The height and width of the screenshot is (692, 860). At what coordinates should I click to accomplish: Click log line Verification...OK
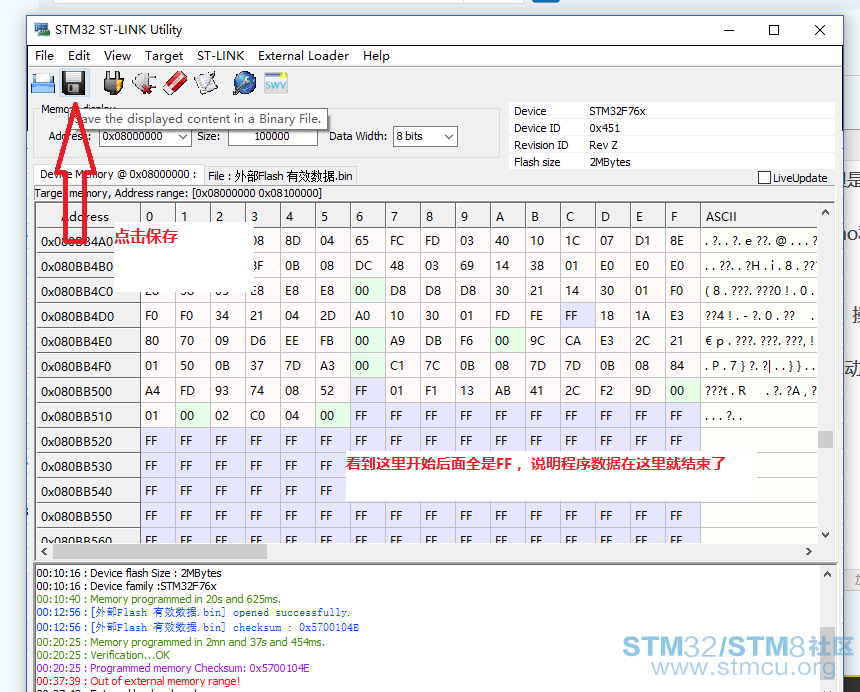click(x=103, y=655)
